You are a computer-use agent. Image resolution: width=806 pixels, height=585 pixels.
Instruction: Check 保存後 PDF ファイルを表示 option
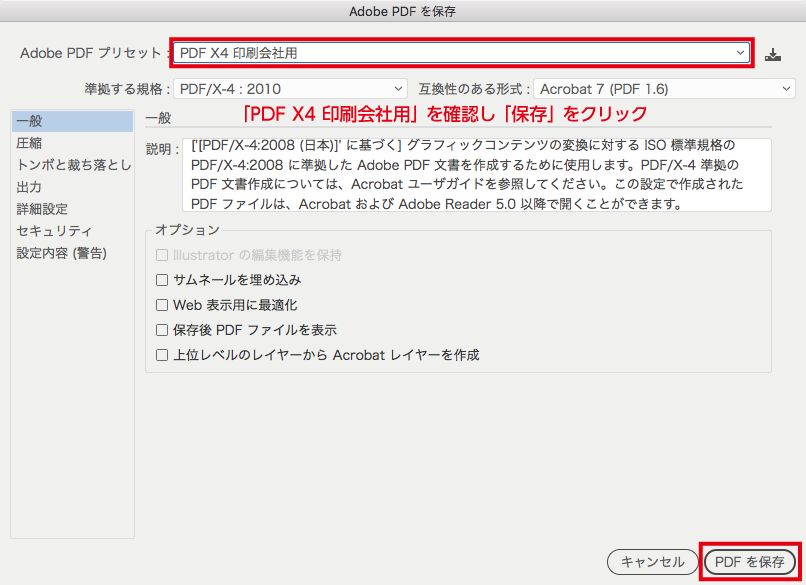click(162, 330)
